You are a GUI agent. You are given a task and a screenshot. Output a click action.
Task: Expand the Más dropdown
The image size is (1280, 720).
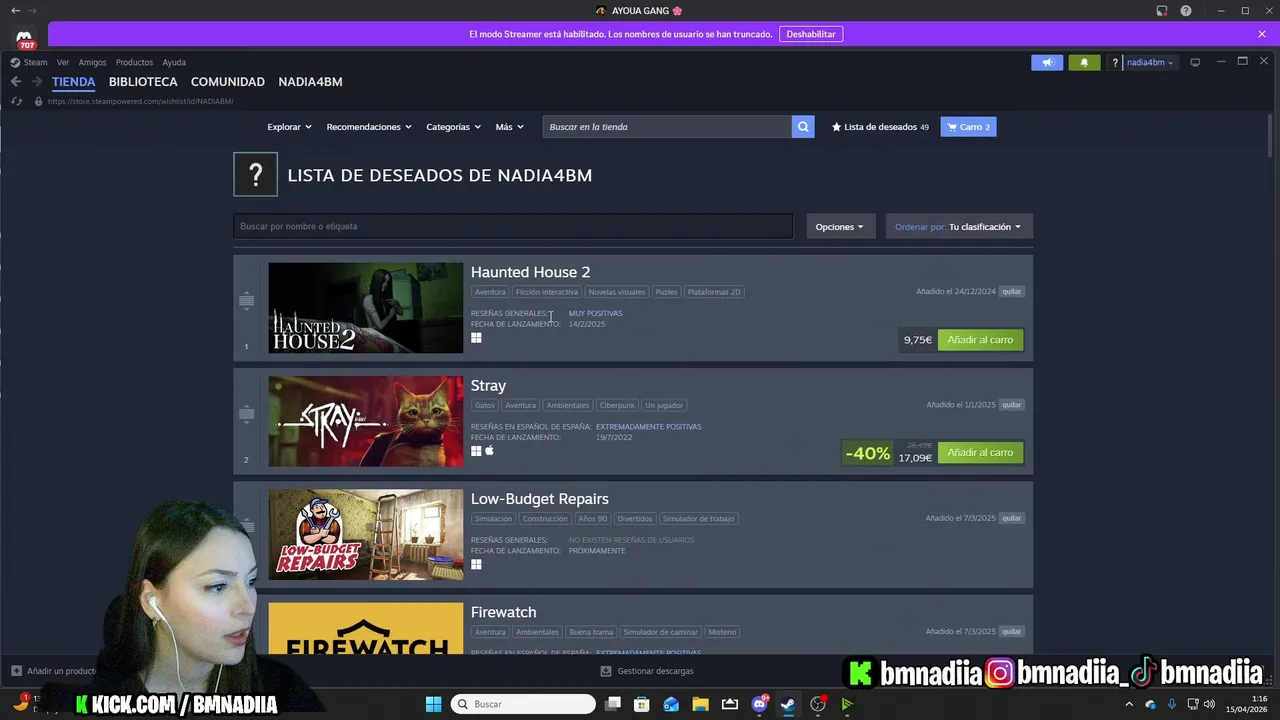pos(509,127)
